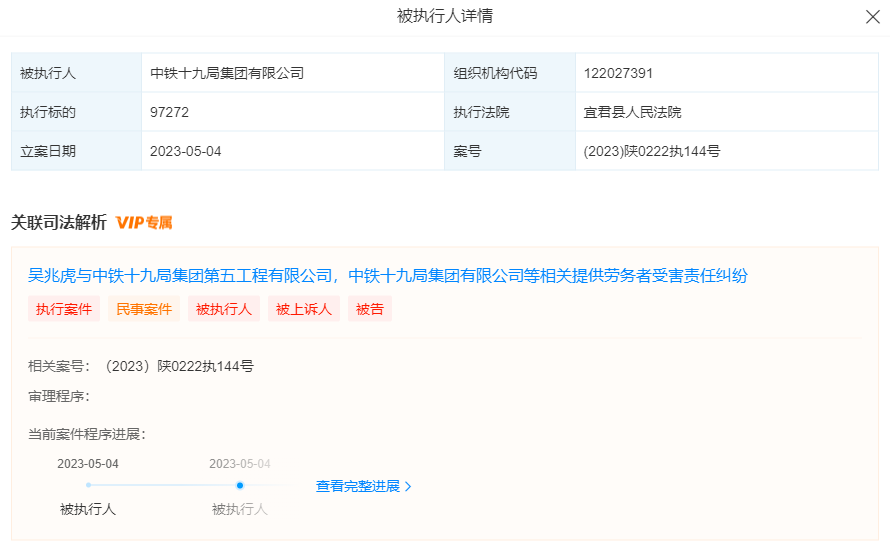
Task: Open the 吴兆虎与中铁十九局 case title link
Action: [388, 276]
